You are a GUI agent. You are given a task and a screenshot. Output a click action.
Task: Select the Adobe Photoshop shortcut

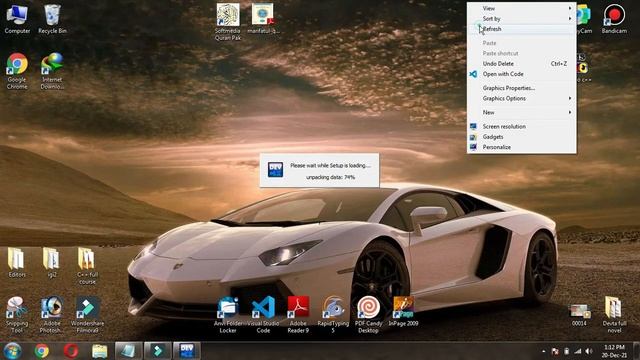[52, 315]
